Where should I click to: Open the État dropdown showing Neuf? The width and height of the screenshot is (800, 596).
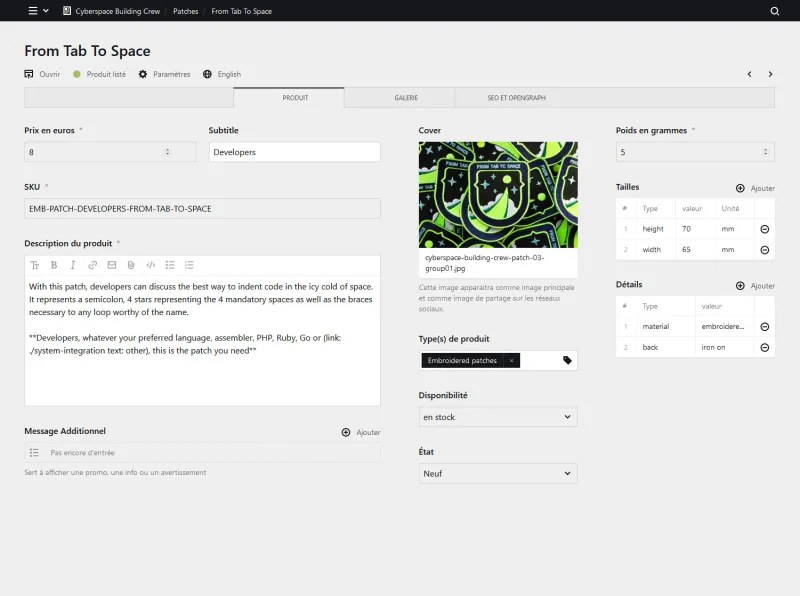tap(498, 473)
